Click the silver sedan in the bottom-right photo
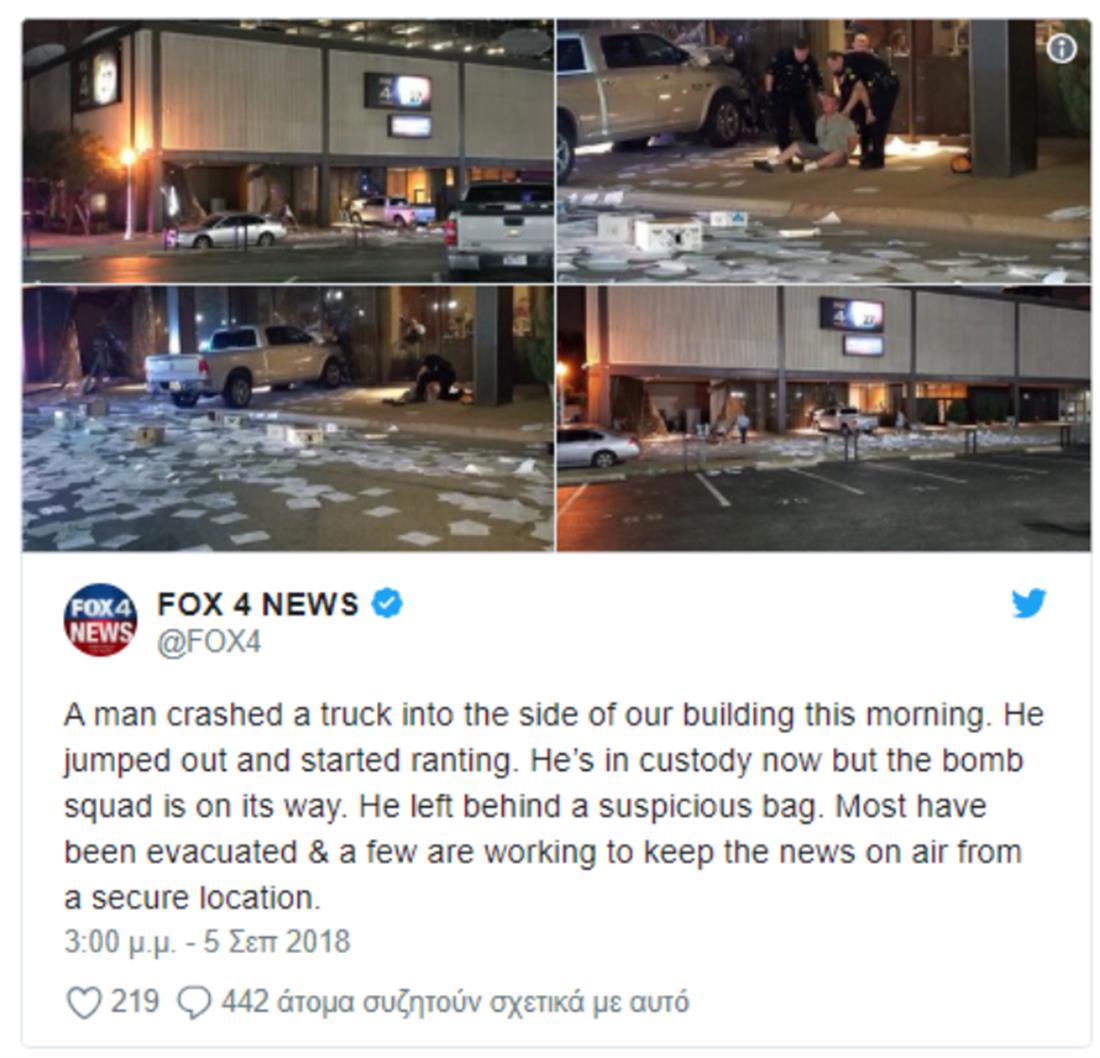The image size is (1100, 1058). 596,447
